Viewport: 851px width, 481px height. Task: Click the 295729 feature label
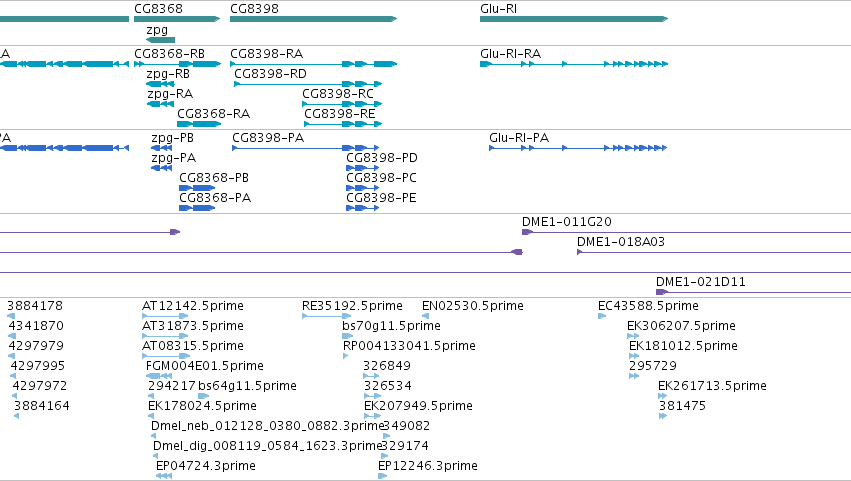[x=653, y=366]
